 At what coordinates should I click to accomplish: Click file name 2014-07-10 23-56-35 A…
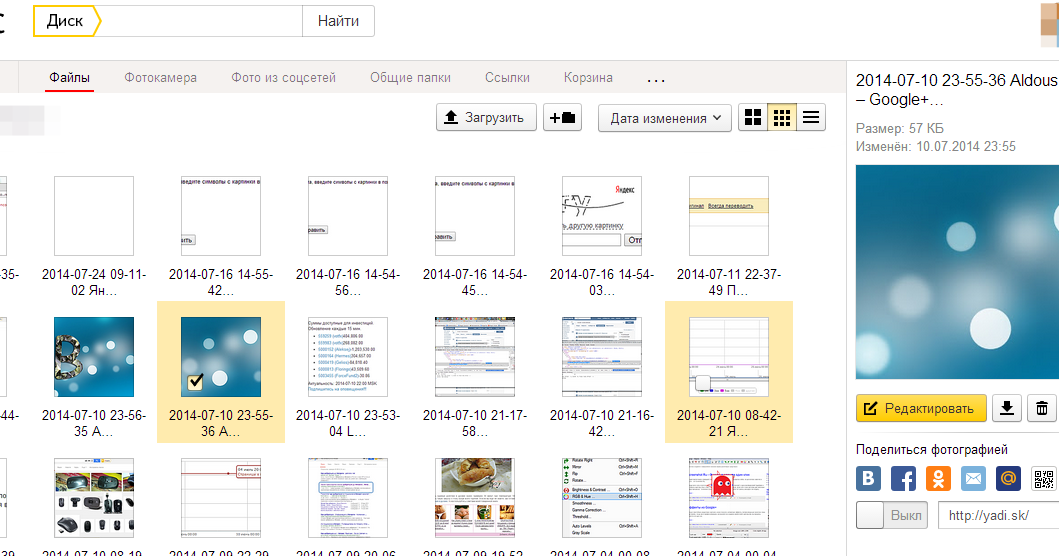[94, 423]
